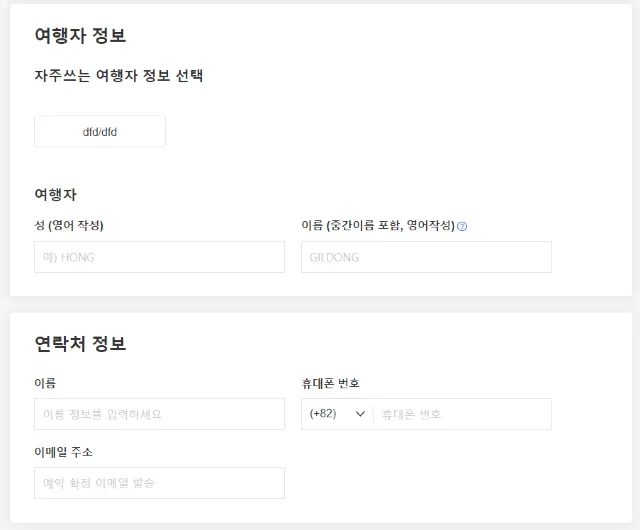Viewport: 640px width, 530px height.
Task: Focus the 휴대폰 번호 phone number input
Action: click(x=461, y=414)
